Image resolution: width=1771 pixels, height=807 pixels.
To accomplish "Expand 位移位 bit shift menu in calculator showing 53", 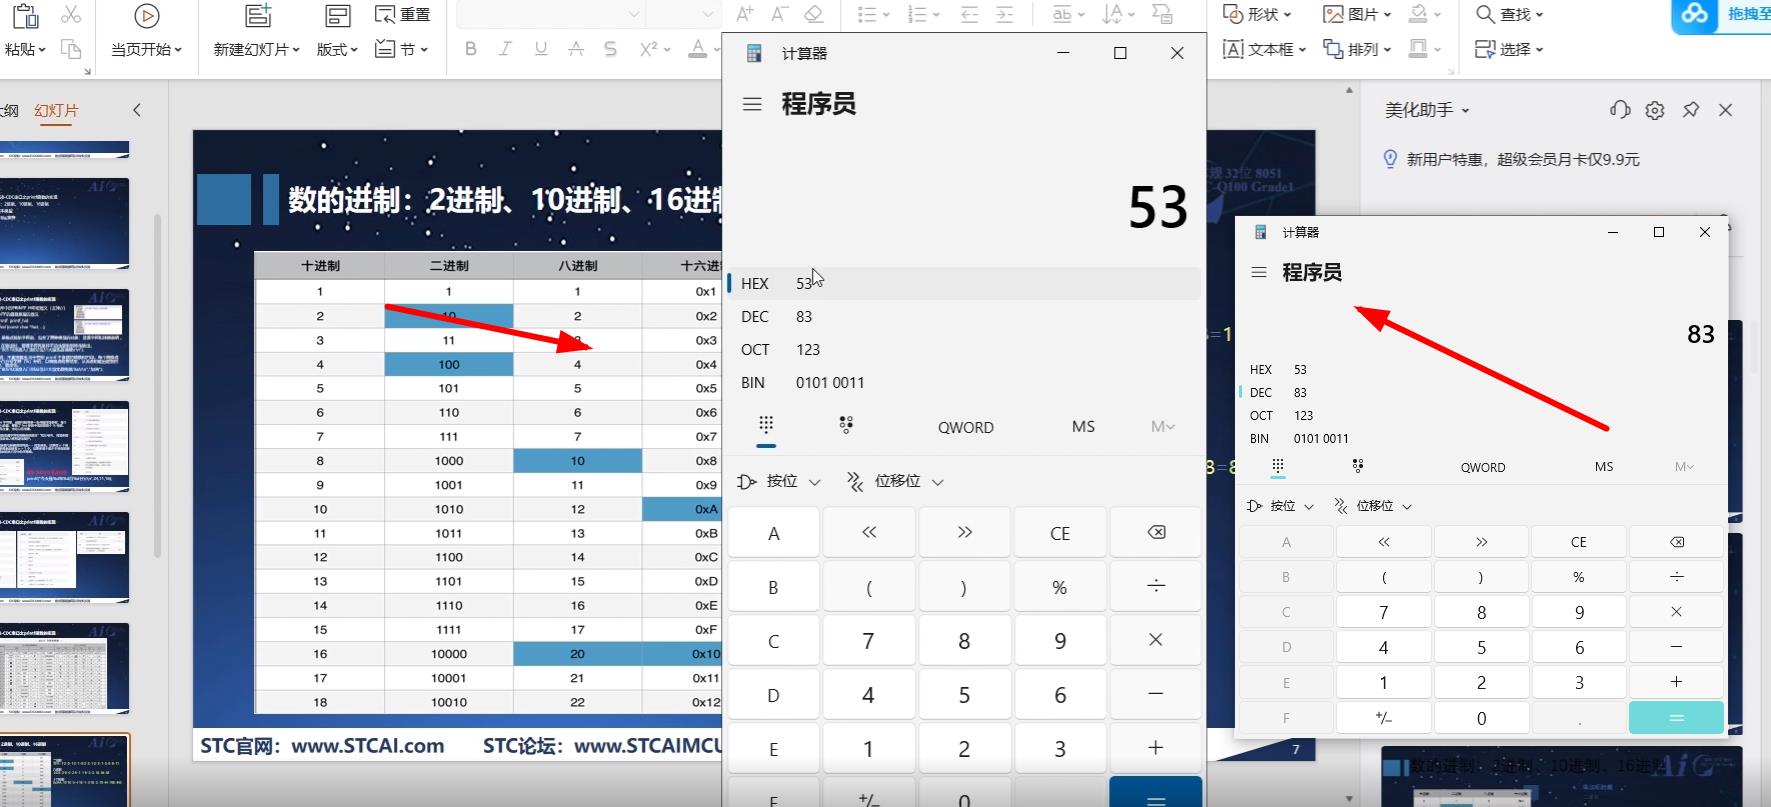I will [896, 481].
